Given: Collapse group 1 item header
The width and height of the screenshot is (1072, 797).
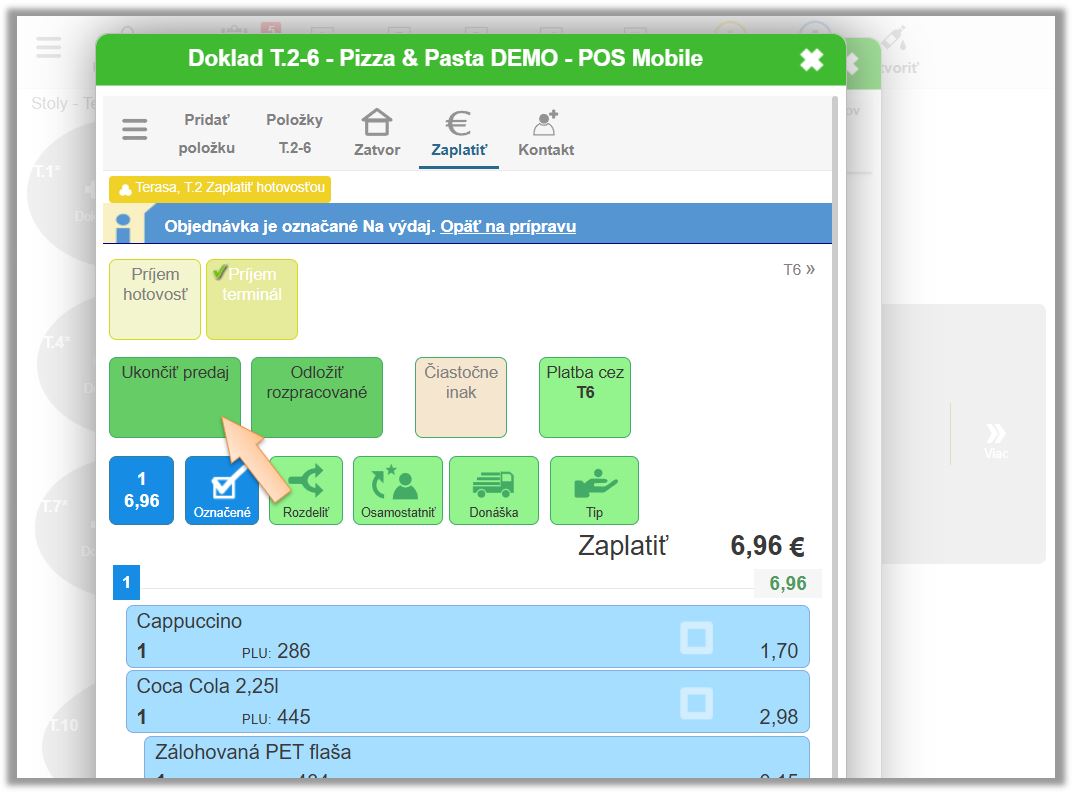Looking at the screenshot, I should click(x=126, y=583).
